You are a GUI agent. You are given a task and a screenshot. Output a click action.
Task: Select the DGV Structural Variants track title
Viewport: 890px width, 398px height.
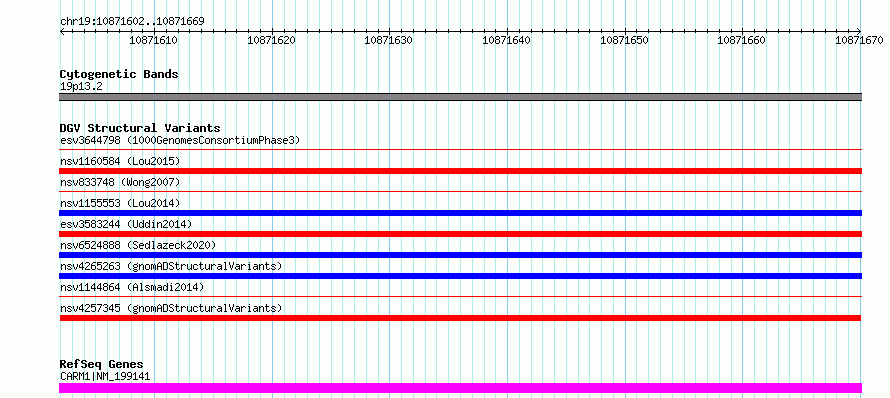(140, 128)
